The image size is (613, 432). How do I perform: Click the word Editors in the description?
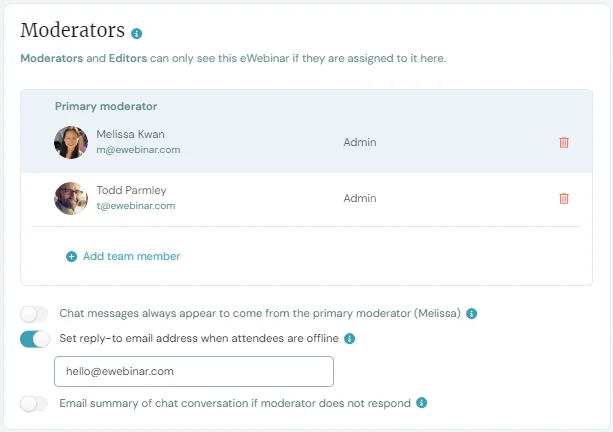pyautogui.click(x=128, y=58)
